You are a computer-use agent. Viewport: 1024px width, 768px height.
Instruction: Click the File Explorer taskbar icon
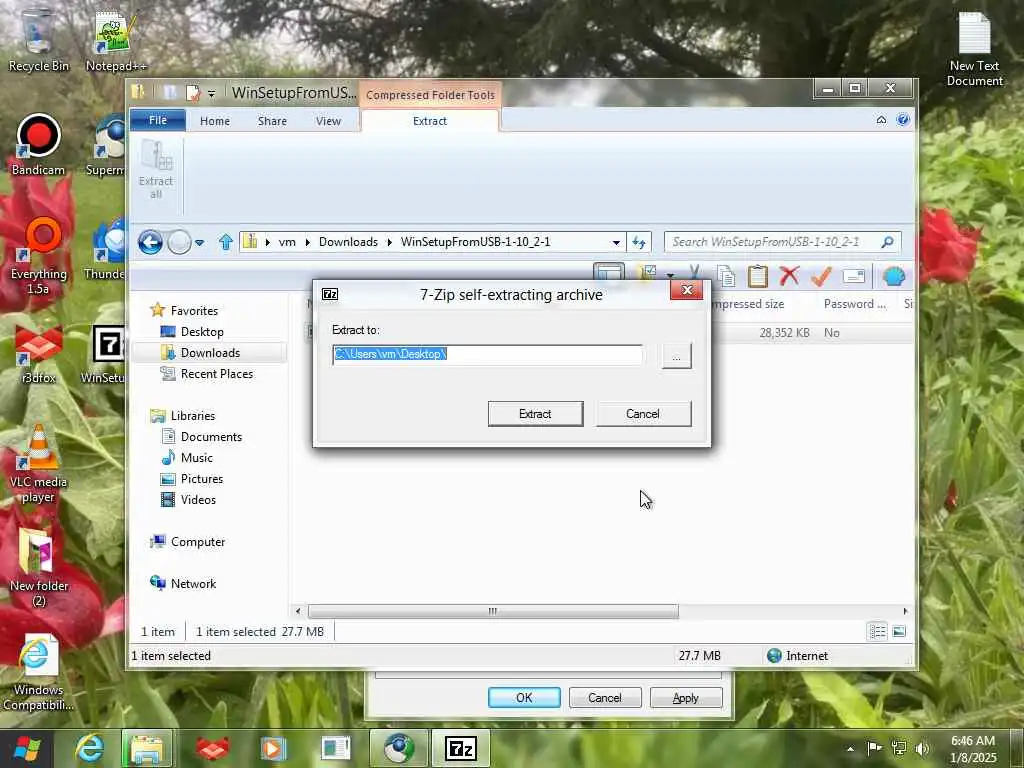(147, 748)
